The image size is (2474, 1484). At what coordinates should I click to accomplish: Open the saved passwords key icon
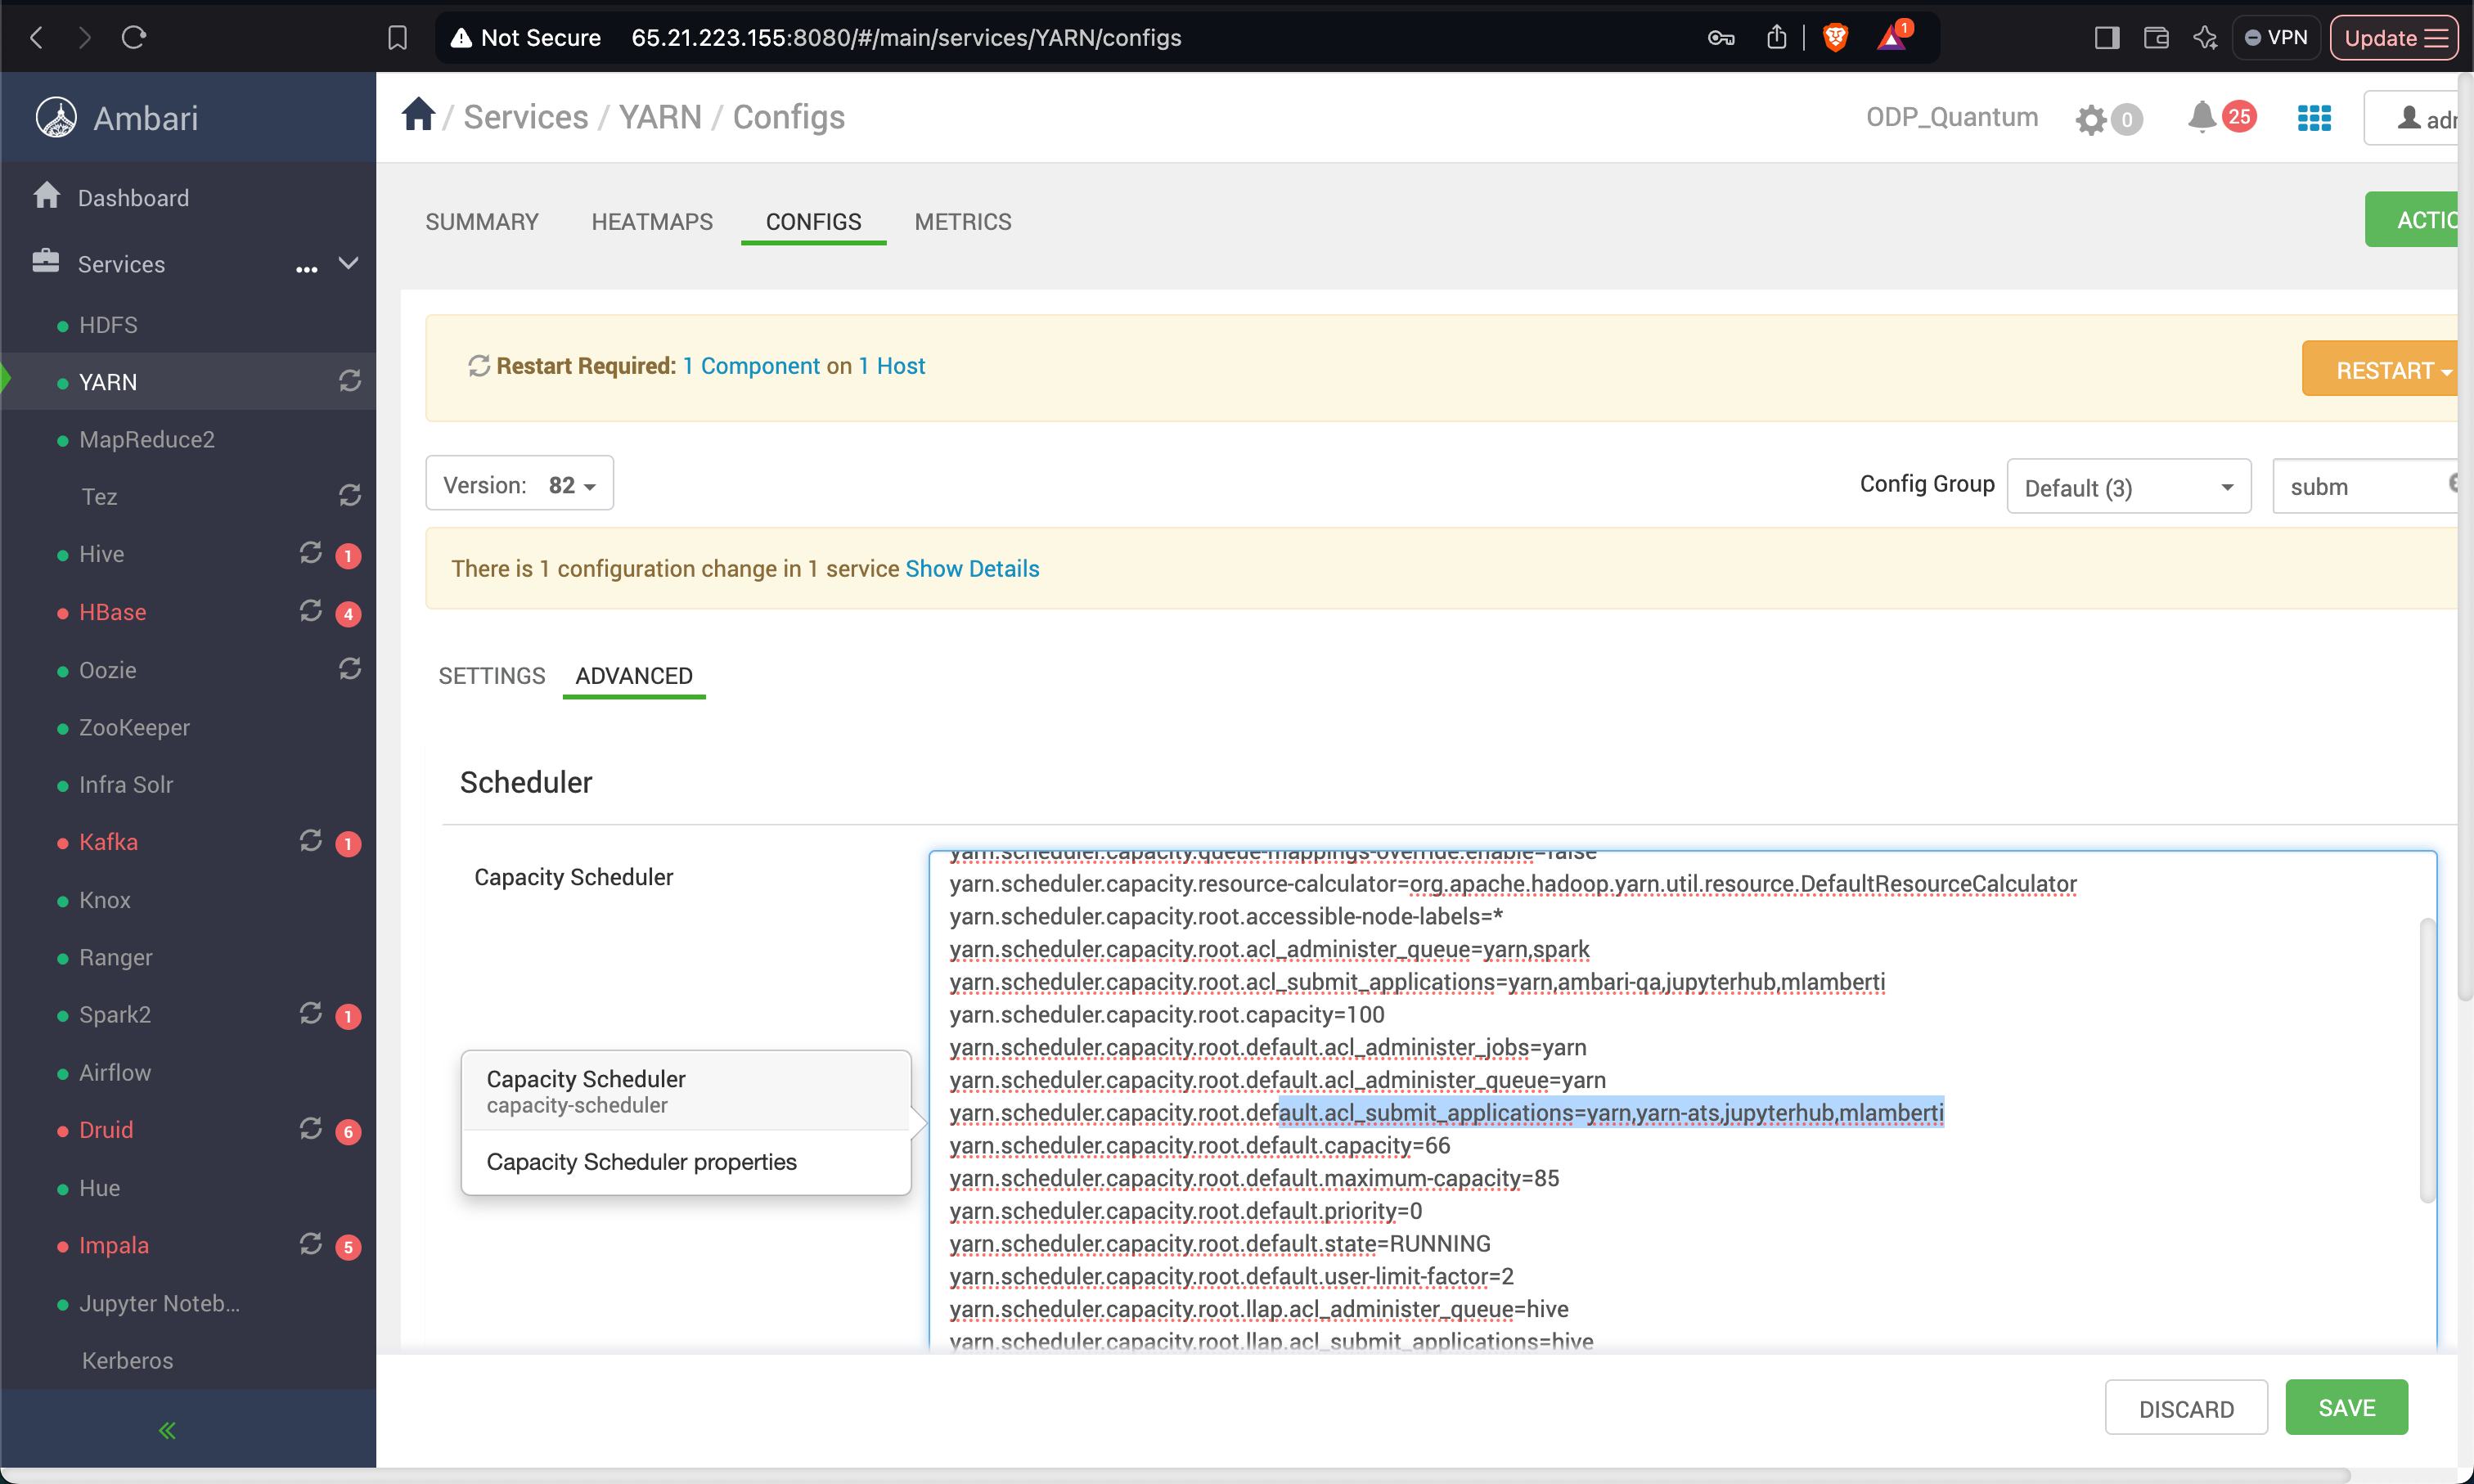point(1720,38)
